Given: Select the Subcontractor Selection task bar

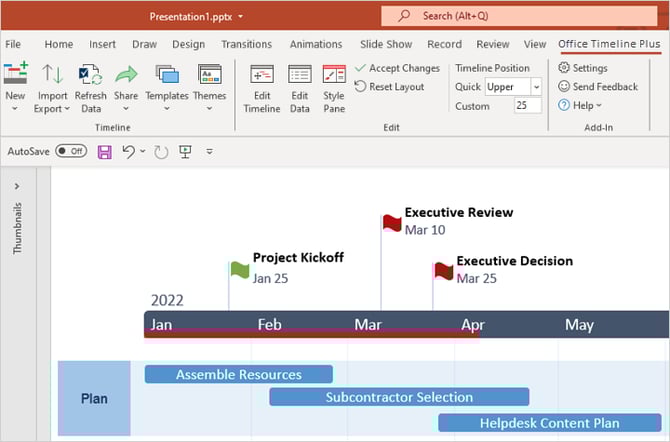Looking at the screenshot, I should (399, 397).
